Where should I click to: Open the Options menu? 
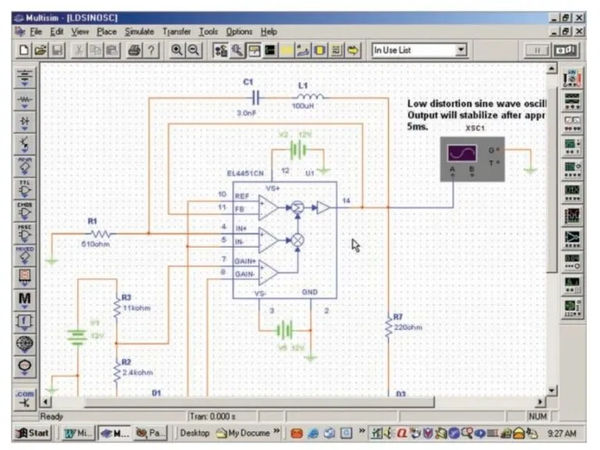pos(239,32)
